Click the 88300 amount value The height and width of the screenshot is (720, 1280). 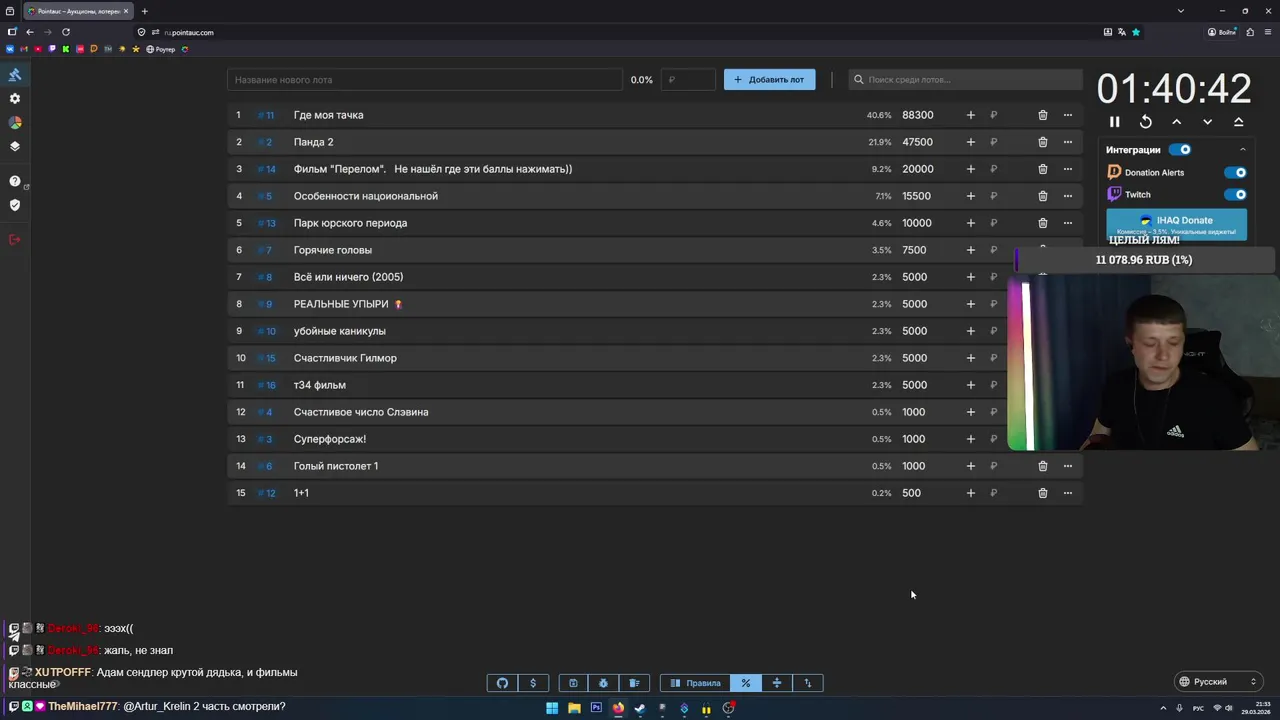coord(917,115)
